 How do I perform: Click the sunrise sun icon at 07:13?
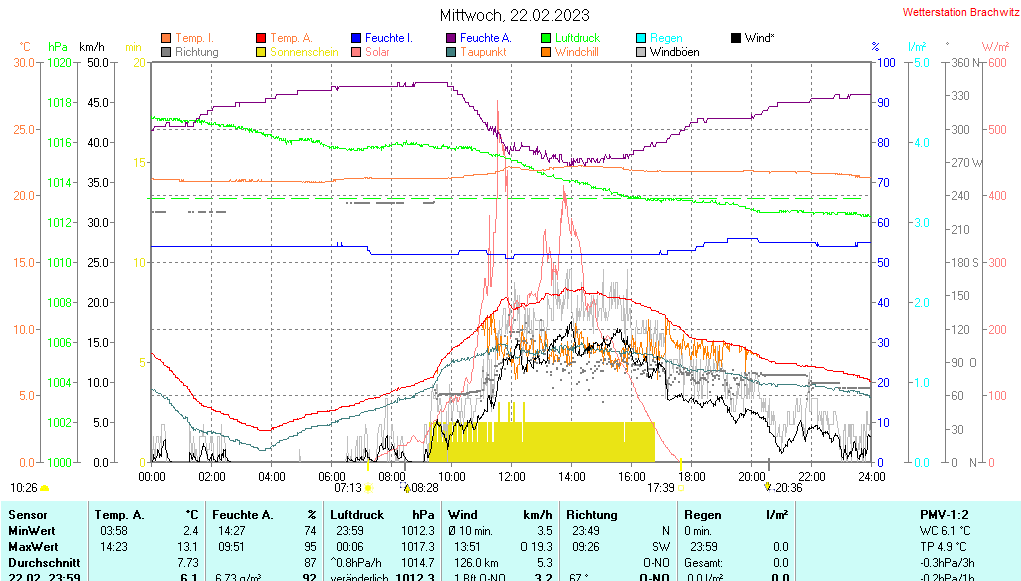point(369,488)
